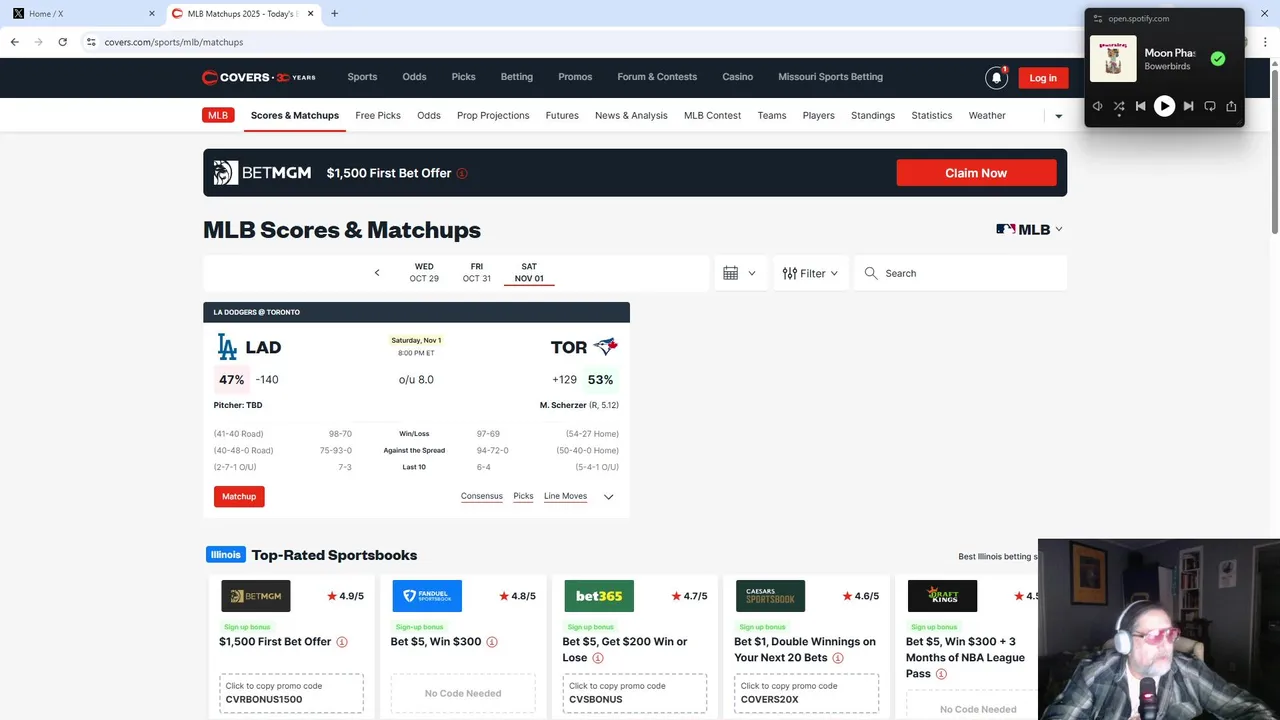Open the Line Moves link
Viewport: 1280px width, 720px height.
tap(565, 496)
